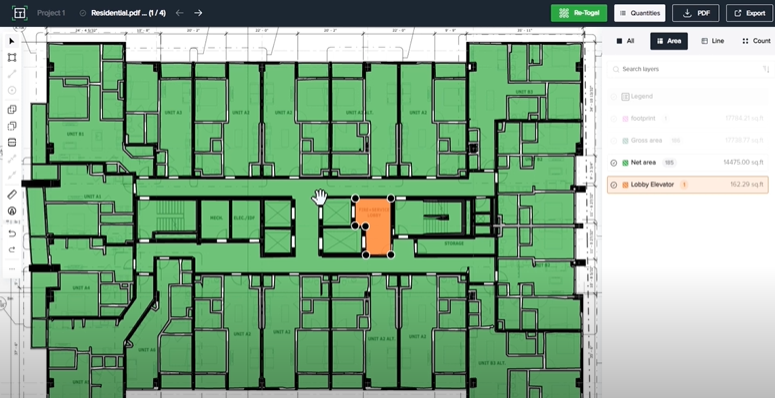Viewport: 775px width, 398px height.
Task: Redo the last action
Action: coord(12,249)
